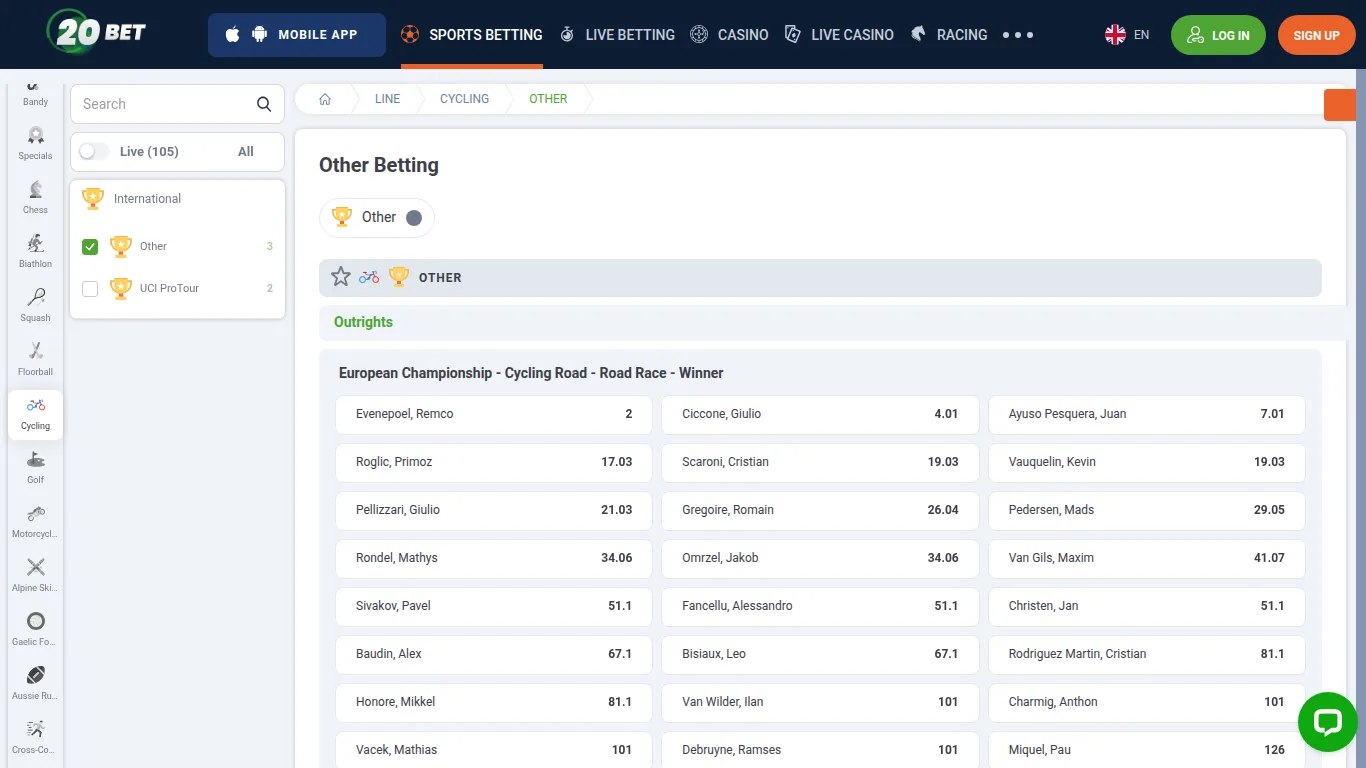Expand more menu items via dots

pyautogui.click(x=1018, y=35)
